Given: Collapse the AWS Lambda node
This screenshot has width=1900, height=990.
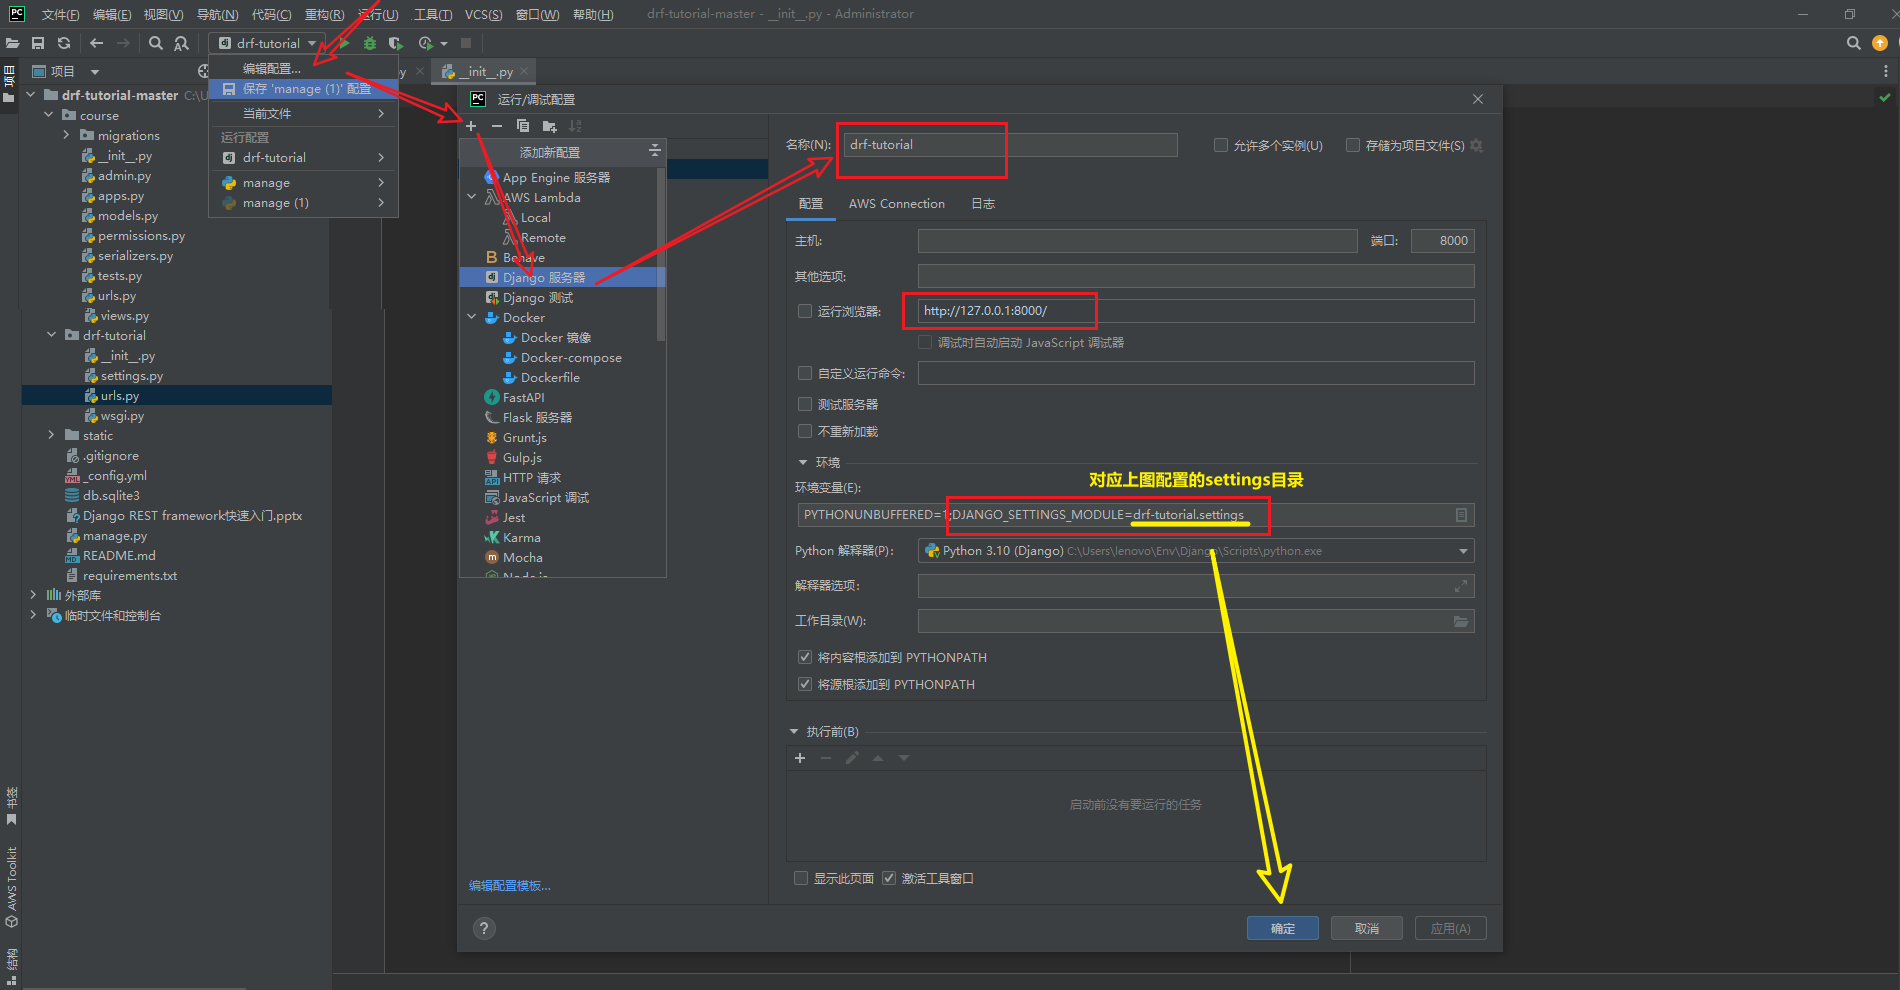Looking at the screenshot, I should pyautogui.click(x=472, y=197).
